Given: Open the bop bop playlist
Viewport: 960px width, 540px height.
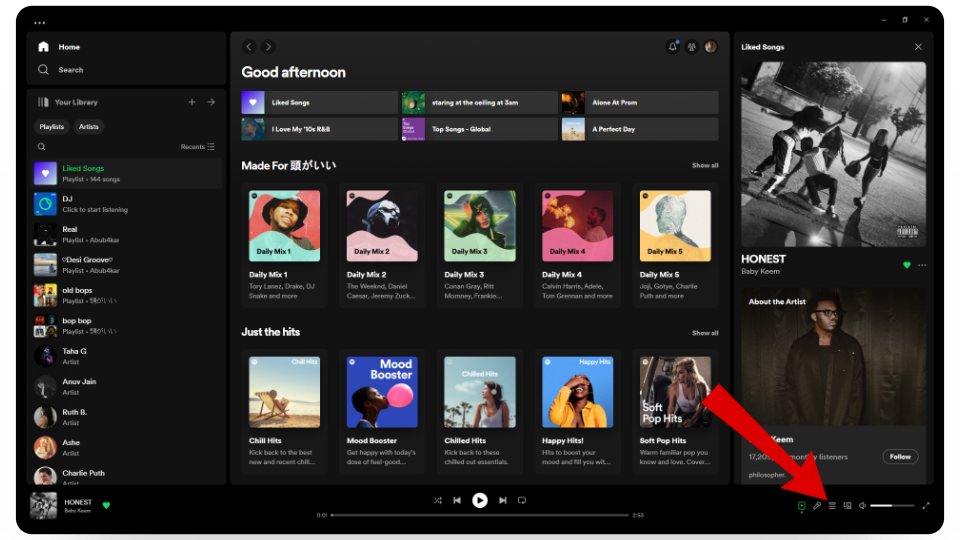Looking at the screenshot, I should coord(127,326).
